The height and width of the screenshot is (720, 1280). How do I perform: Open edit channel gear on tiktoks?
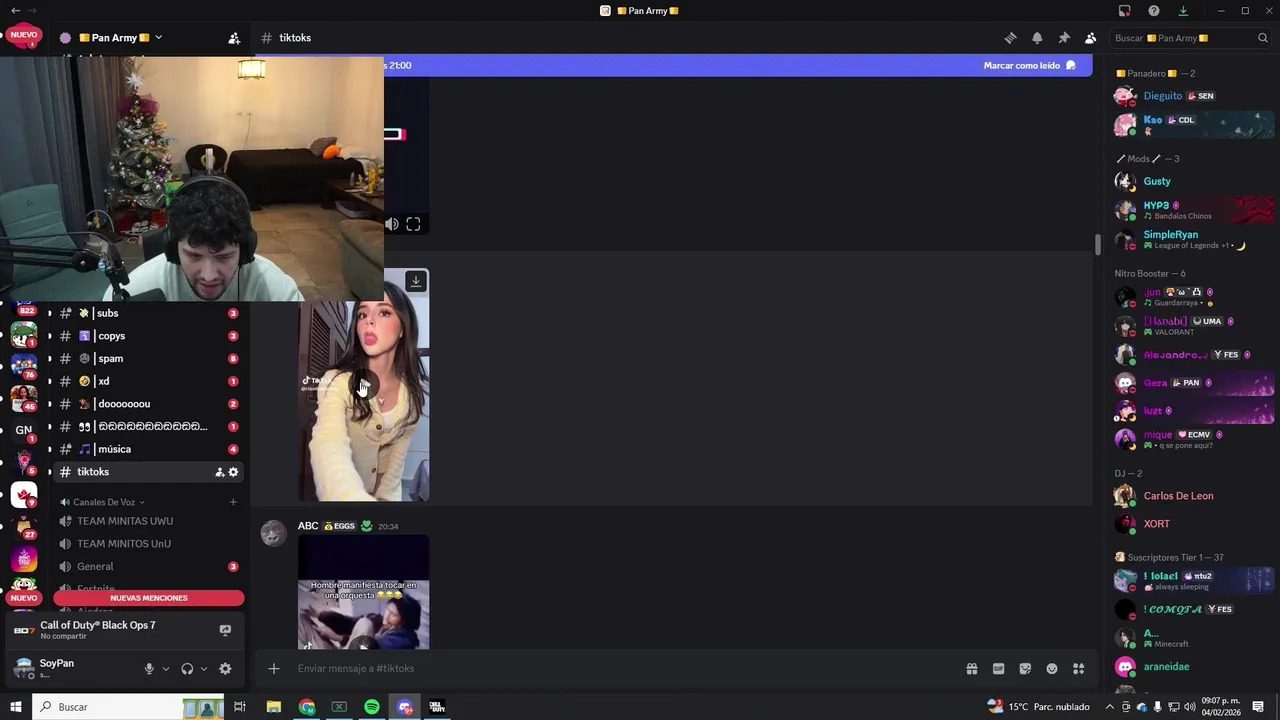click(234, 472)
